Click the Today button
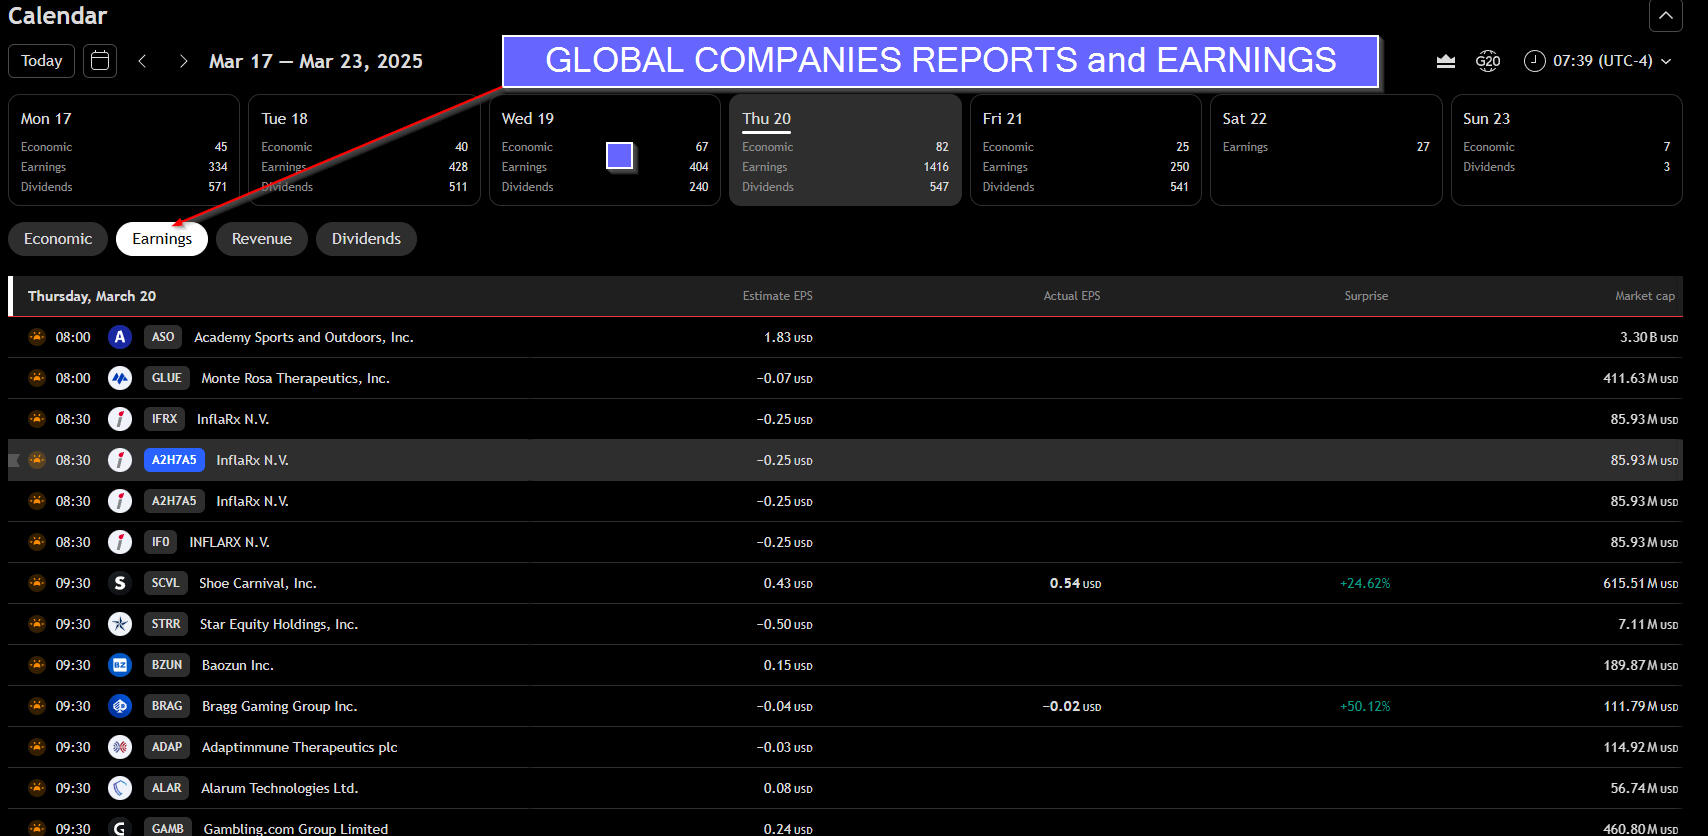Image resolution: width=1708 pixels, height=836 pixels. pyautogui.click(x=42, y=61)
